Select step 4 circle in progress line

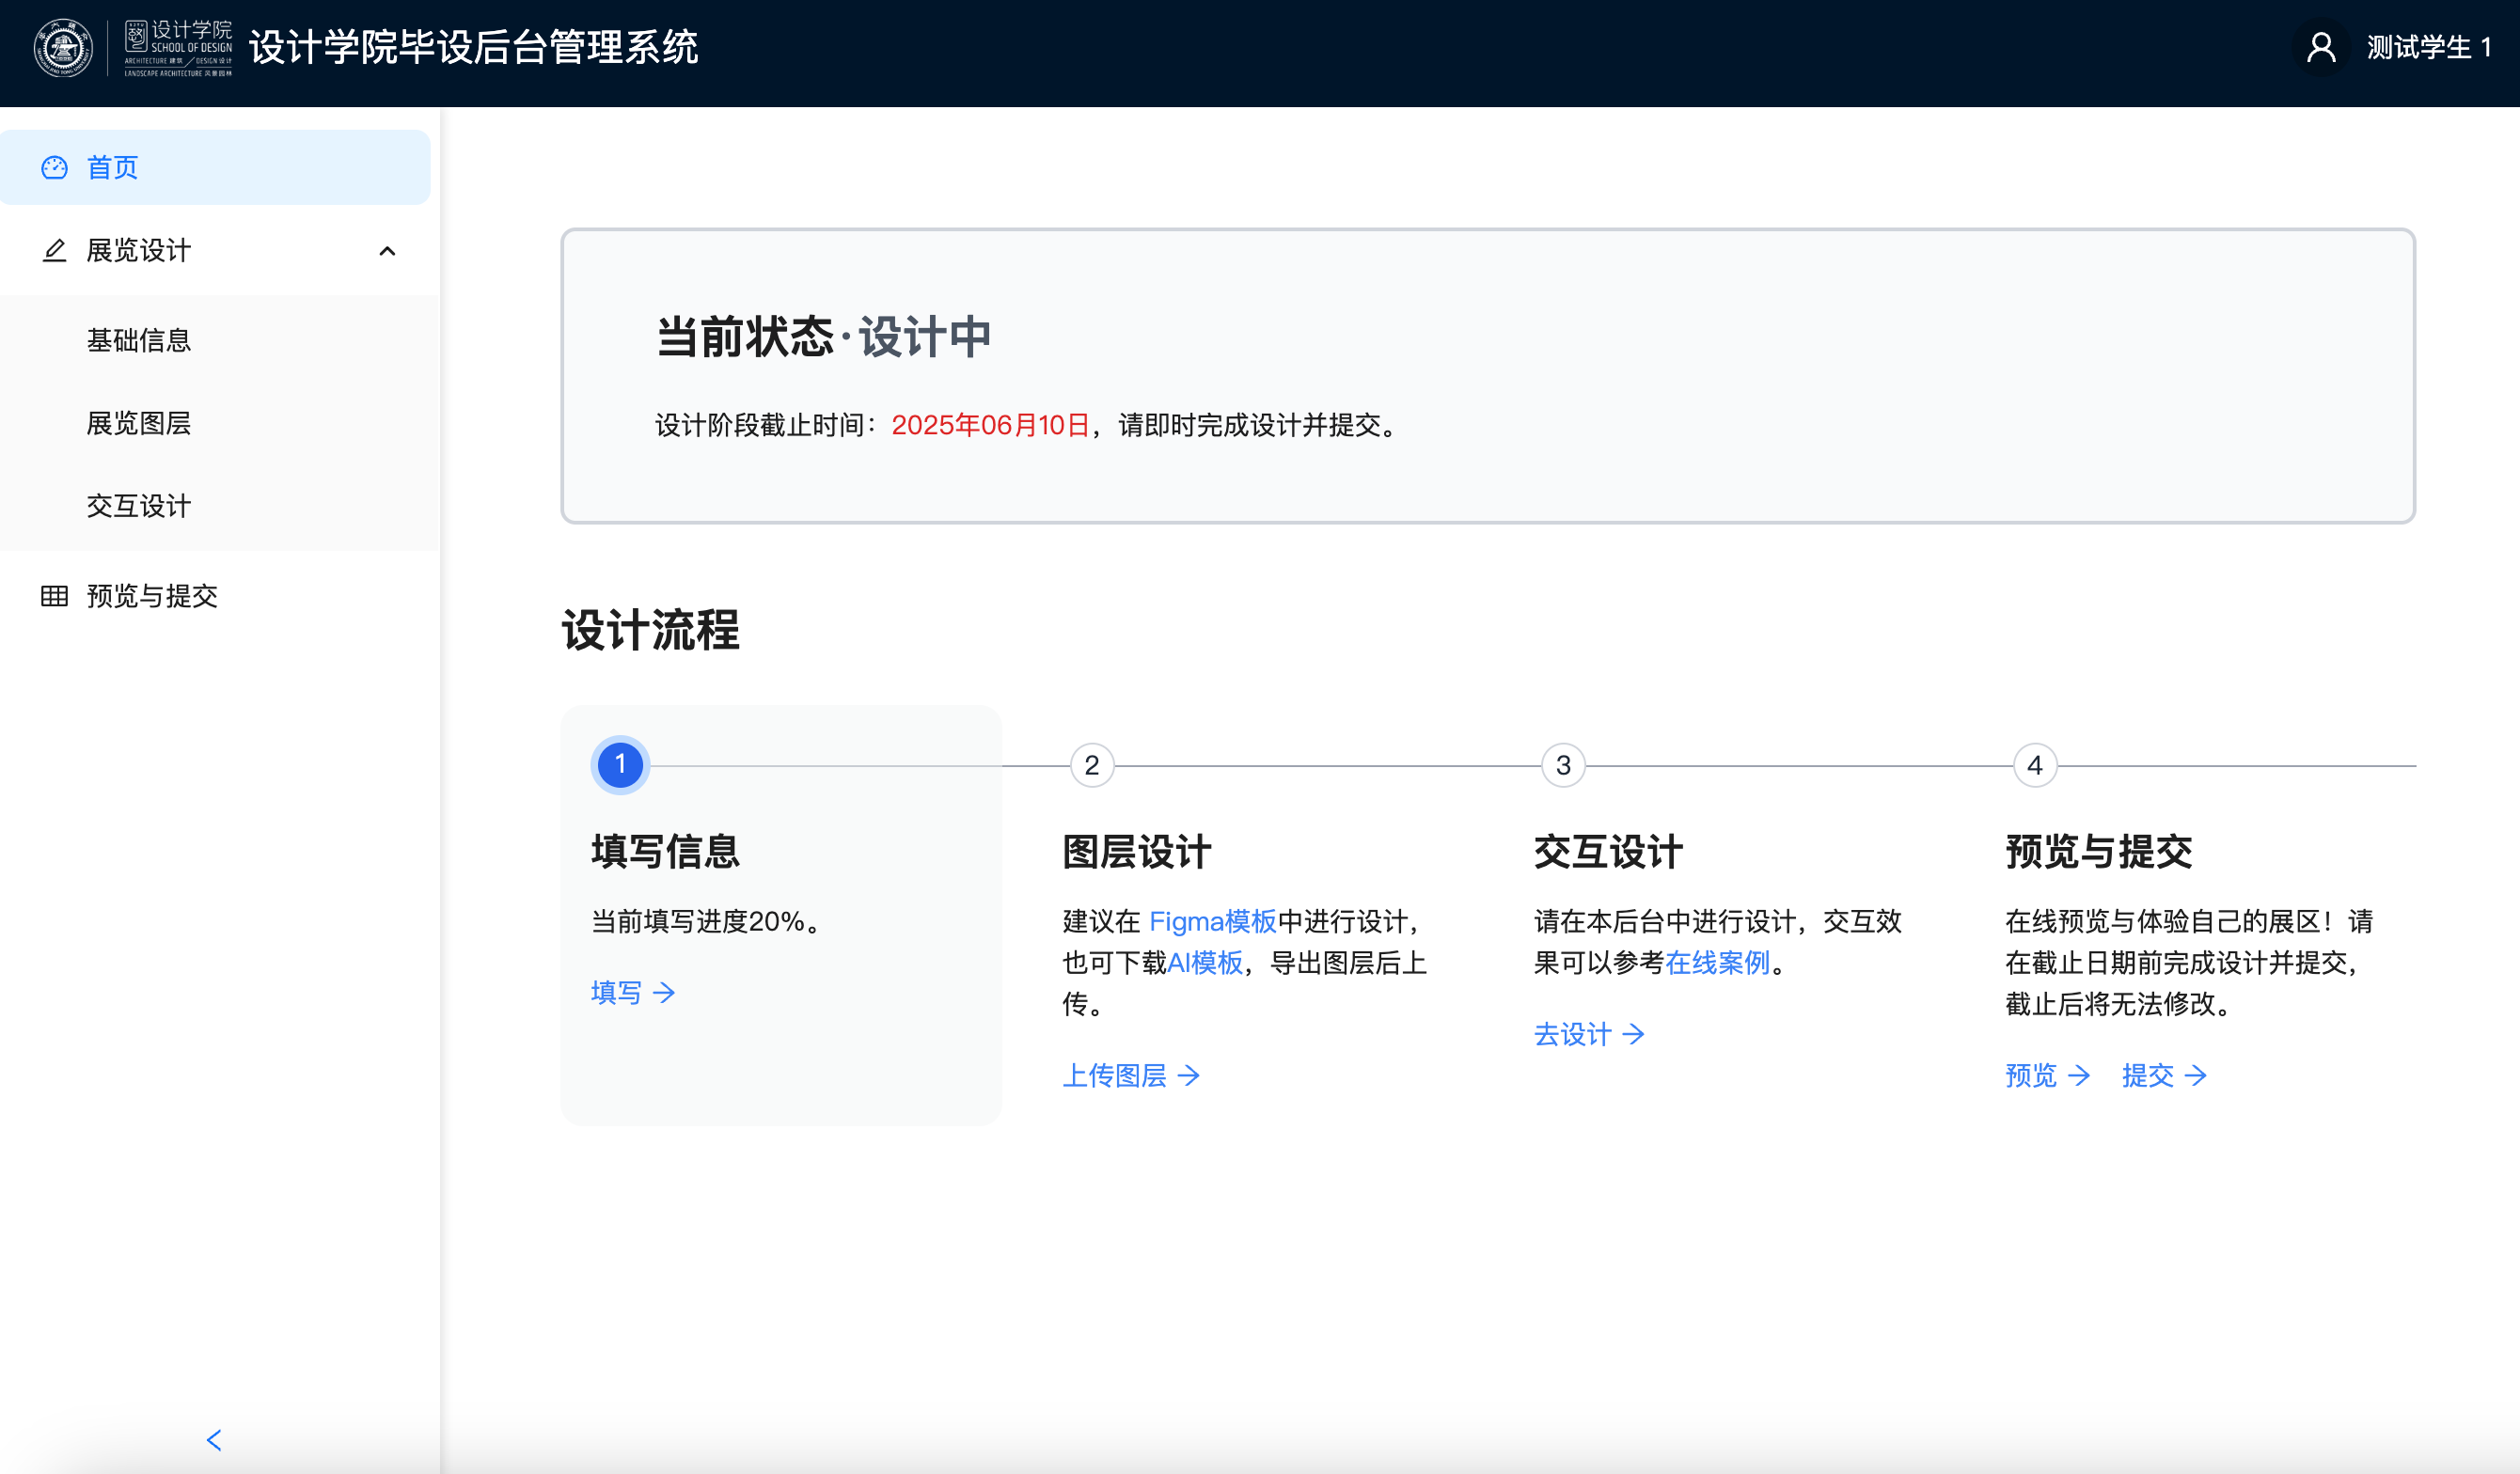pos(2035,765)
